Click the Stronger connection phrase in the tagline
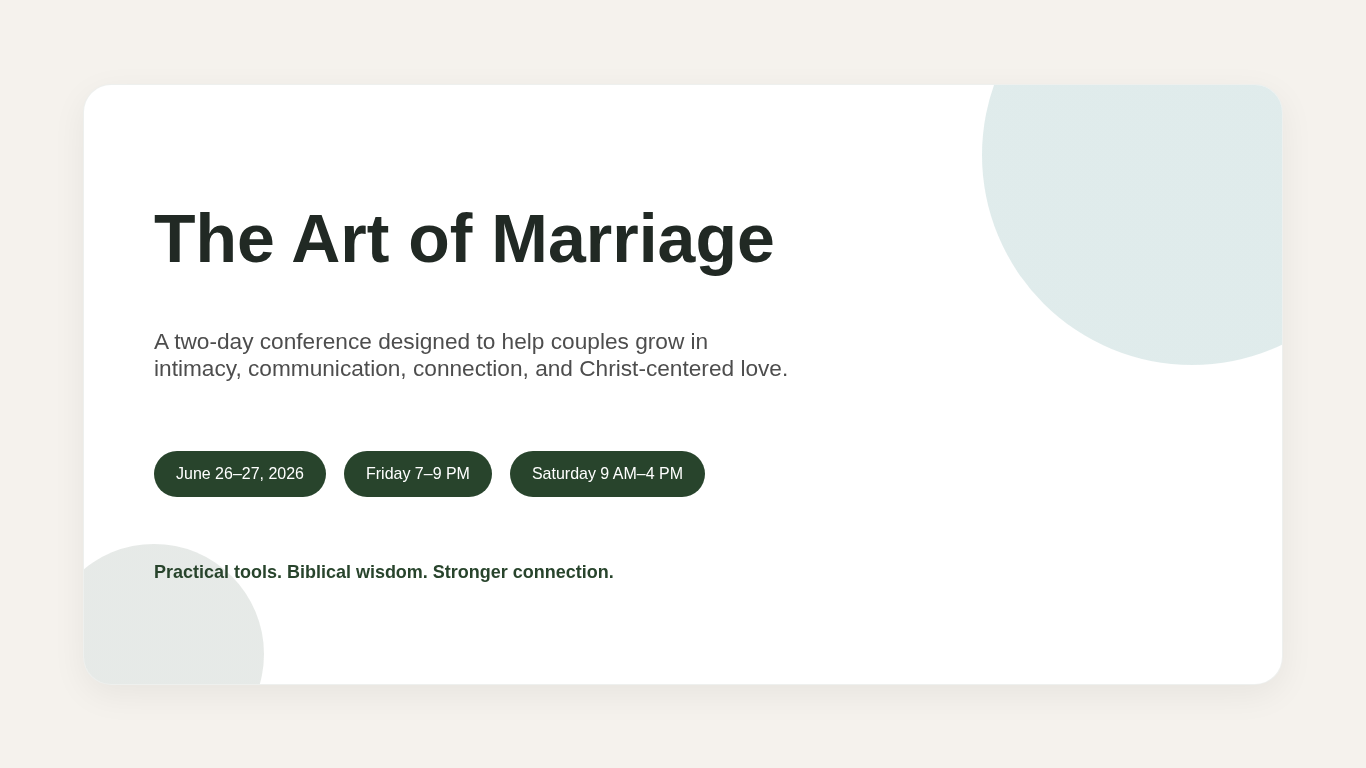The image size is (1366, 768). pyautogui.click(x=523, y=572)
